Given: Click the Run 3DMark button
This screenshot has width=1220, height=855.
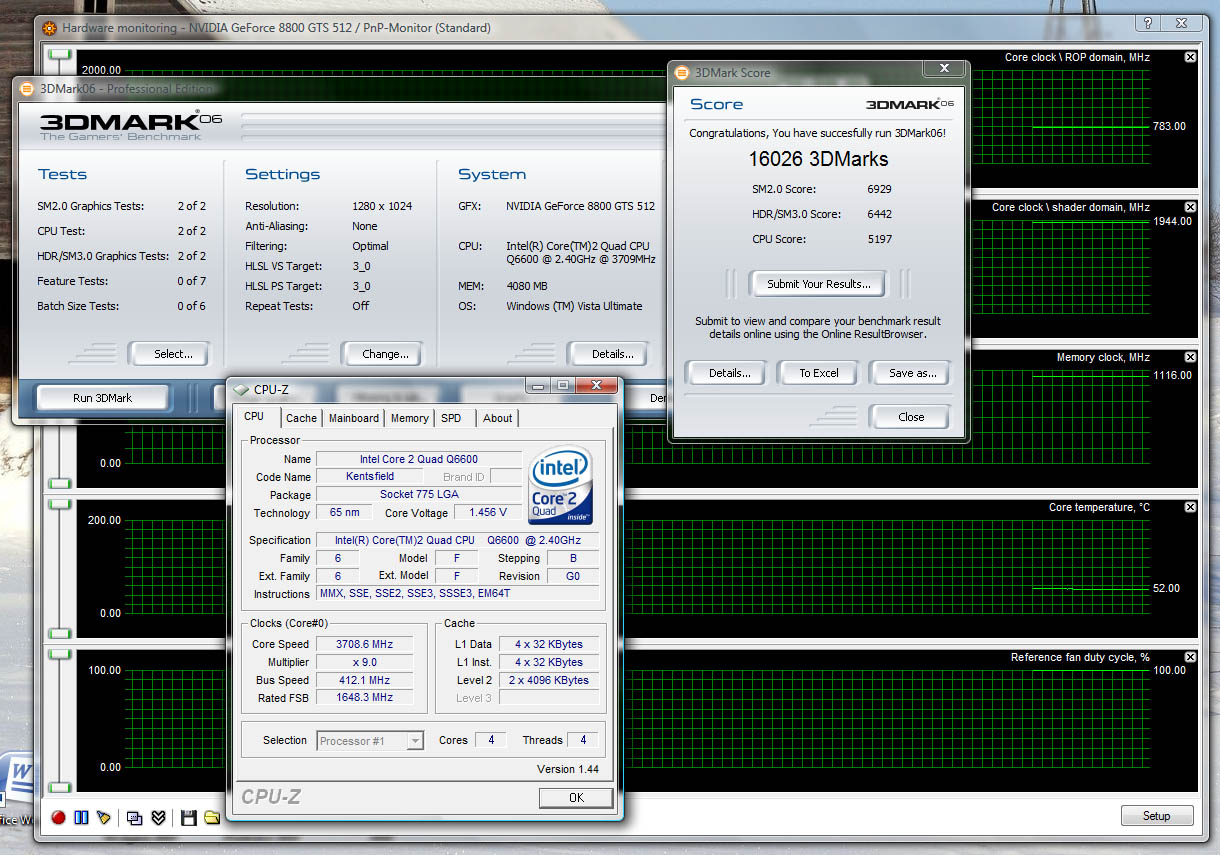Looking at the screenshot, I should pos(102,398).
